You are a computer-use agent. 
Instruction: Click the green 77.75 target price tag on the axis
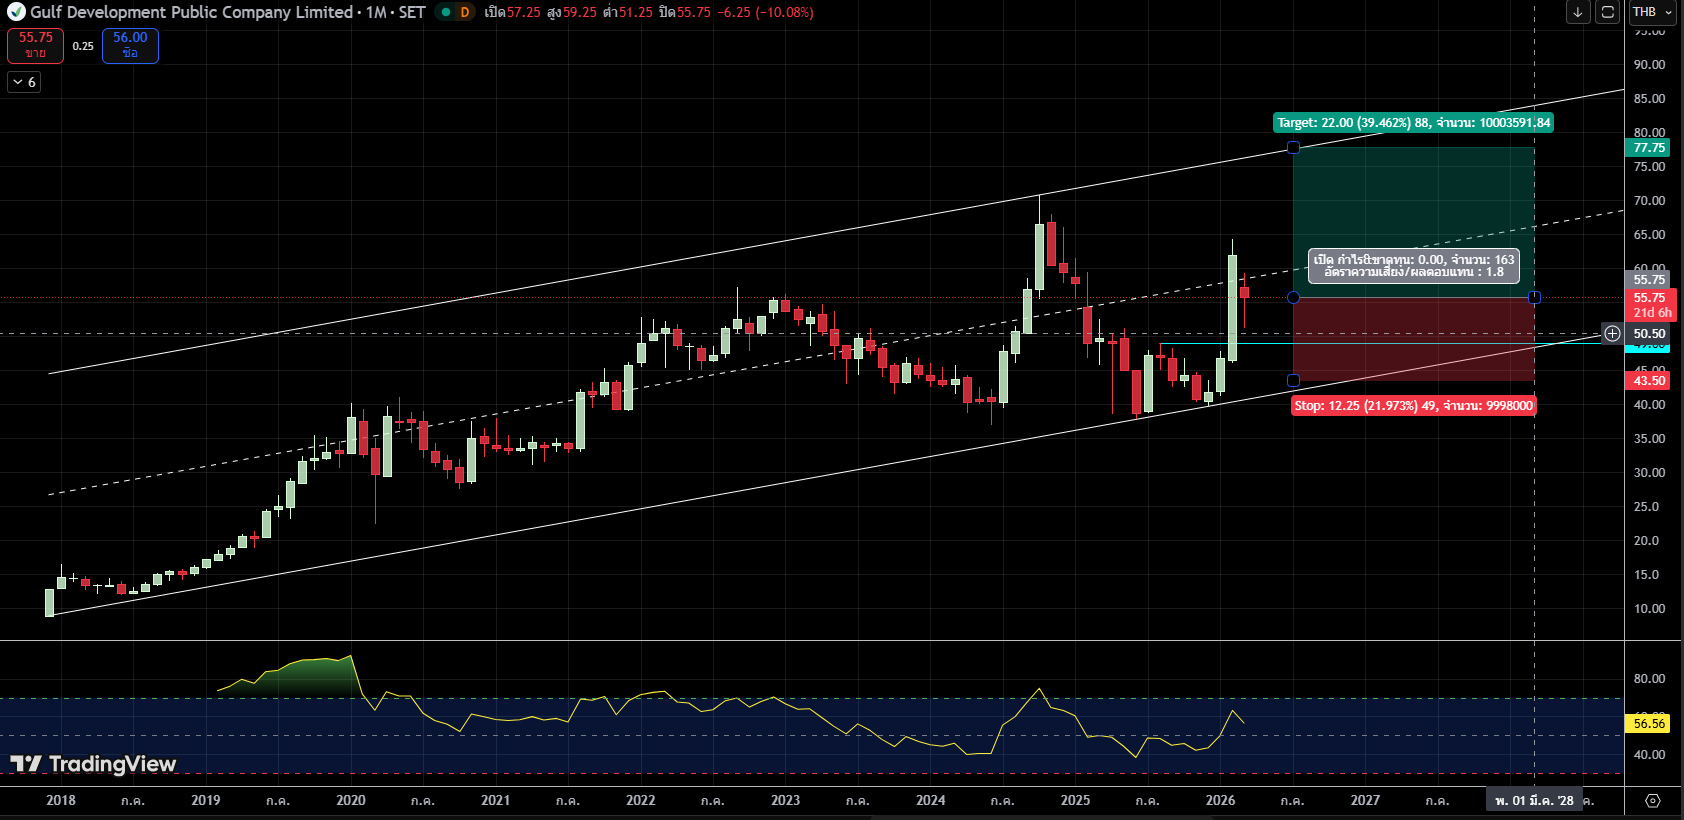coord(1649,148)
